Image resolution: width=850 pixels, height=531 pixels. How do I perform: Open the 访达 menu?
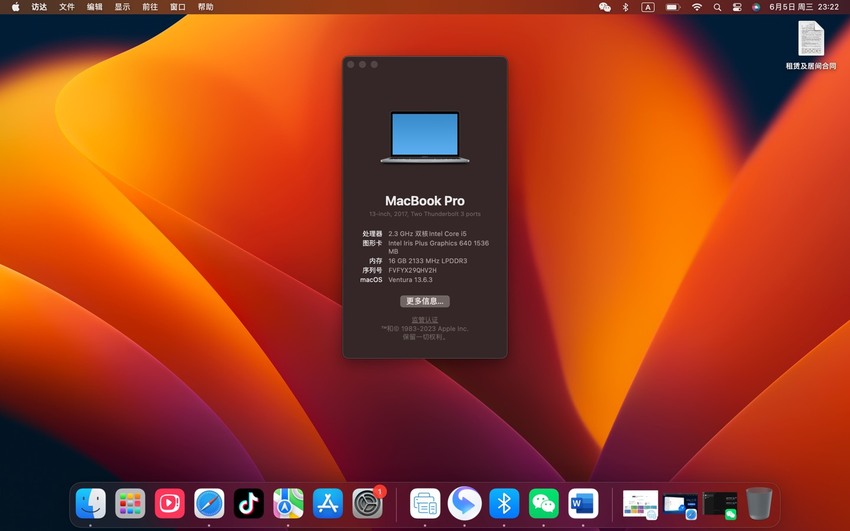(x=39, y=7)
